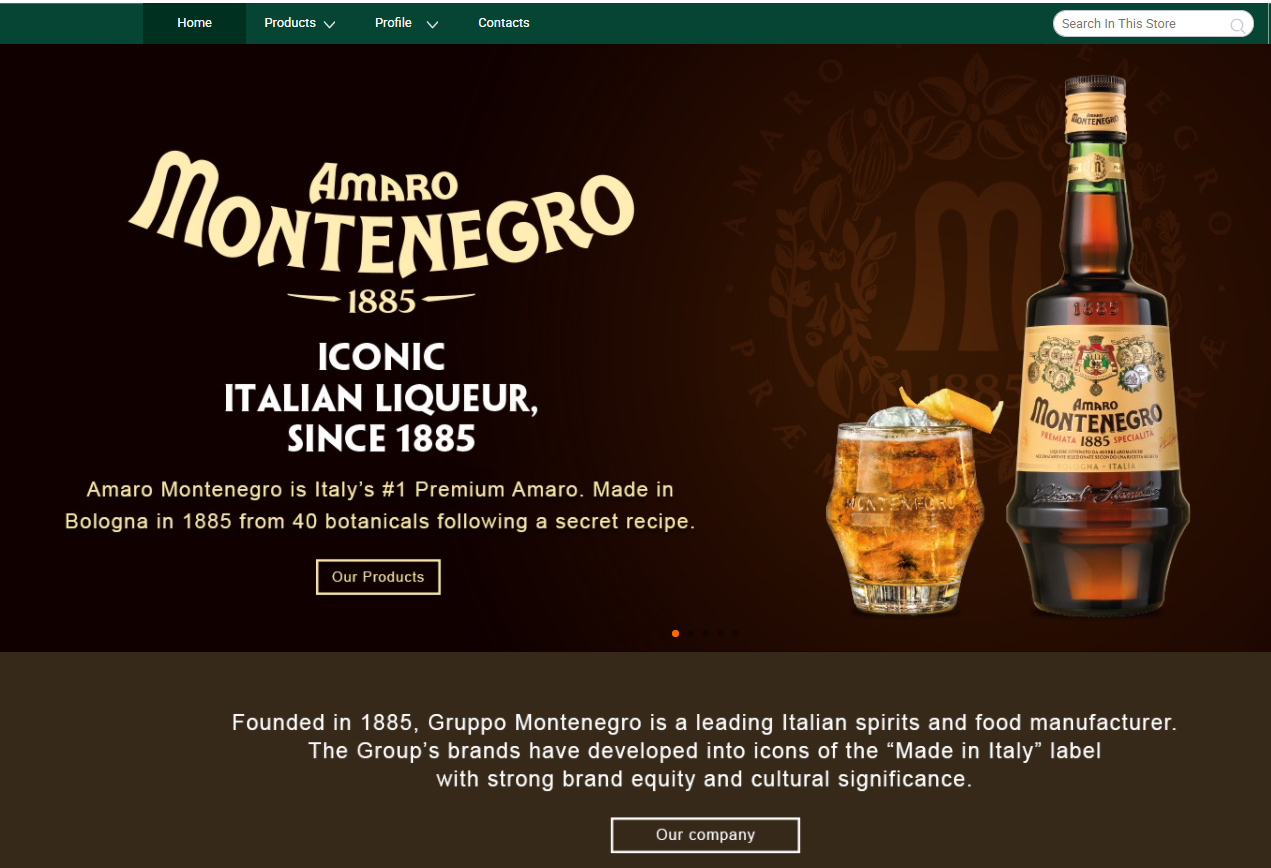Focus the Search In This Store field
Screen dimensions: 1271x868
coord(1153,24)
